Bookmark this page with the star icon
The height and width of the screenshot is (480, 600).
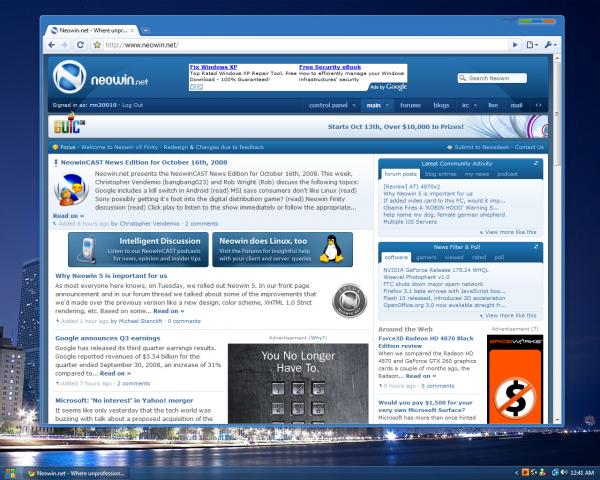97,45
